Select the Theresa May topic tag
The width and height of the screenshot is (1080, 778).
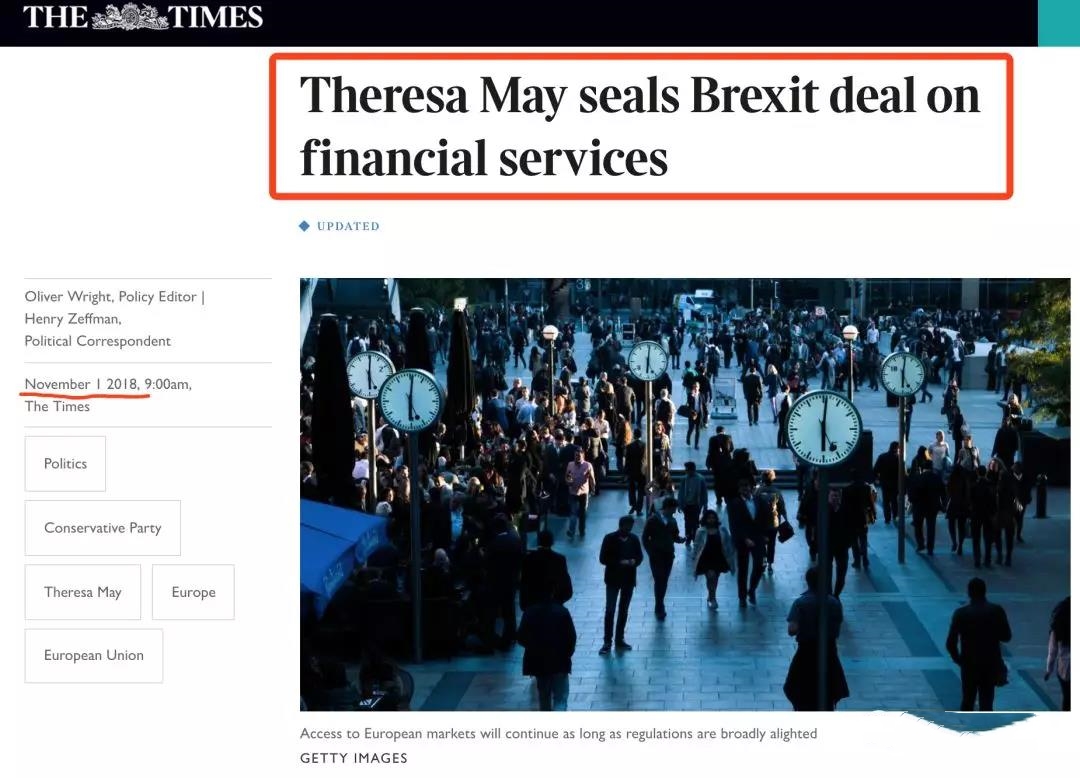tap(83, 592)
